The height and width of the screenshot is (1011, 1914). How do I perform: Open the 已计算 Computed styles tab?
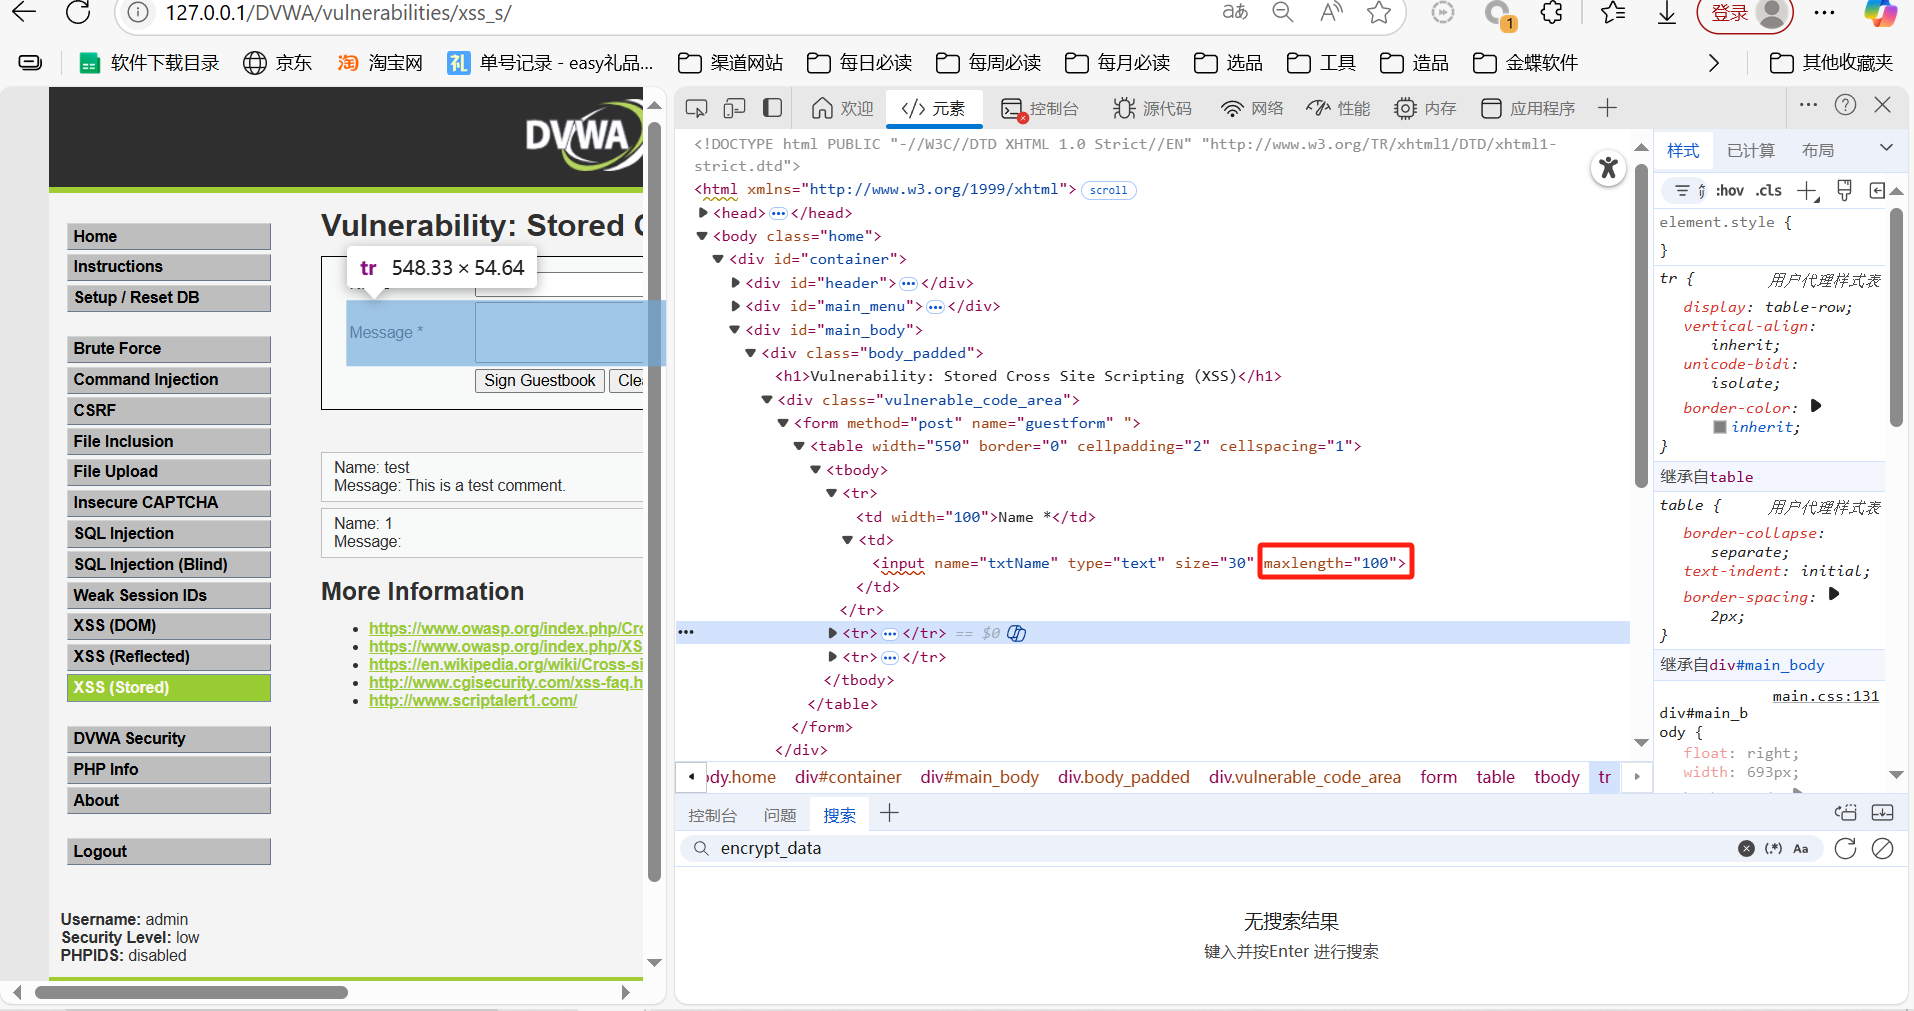point(1750,150)
